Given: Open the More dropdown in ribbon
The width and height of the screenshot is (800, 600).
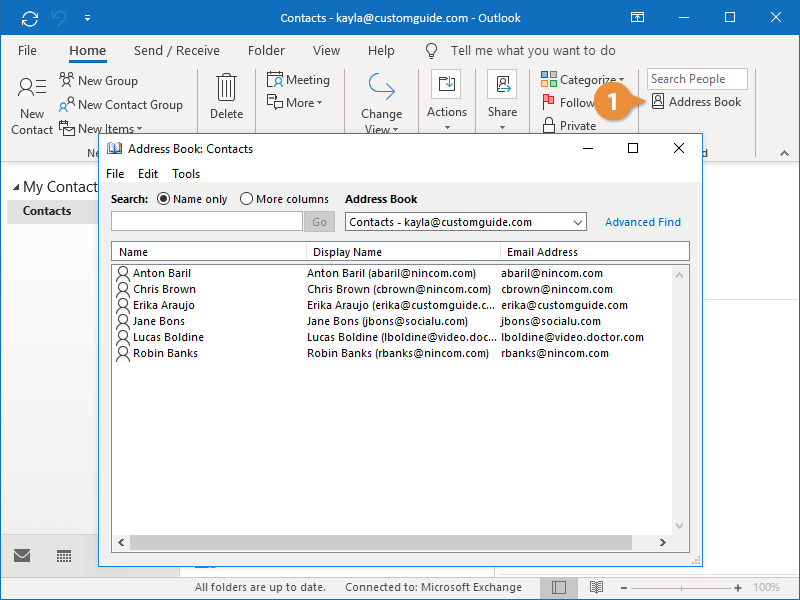Looking at the screenshot, I should tap(295, 103).
